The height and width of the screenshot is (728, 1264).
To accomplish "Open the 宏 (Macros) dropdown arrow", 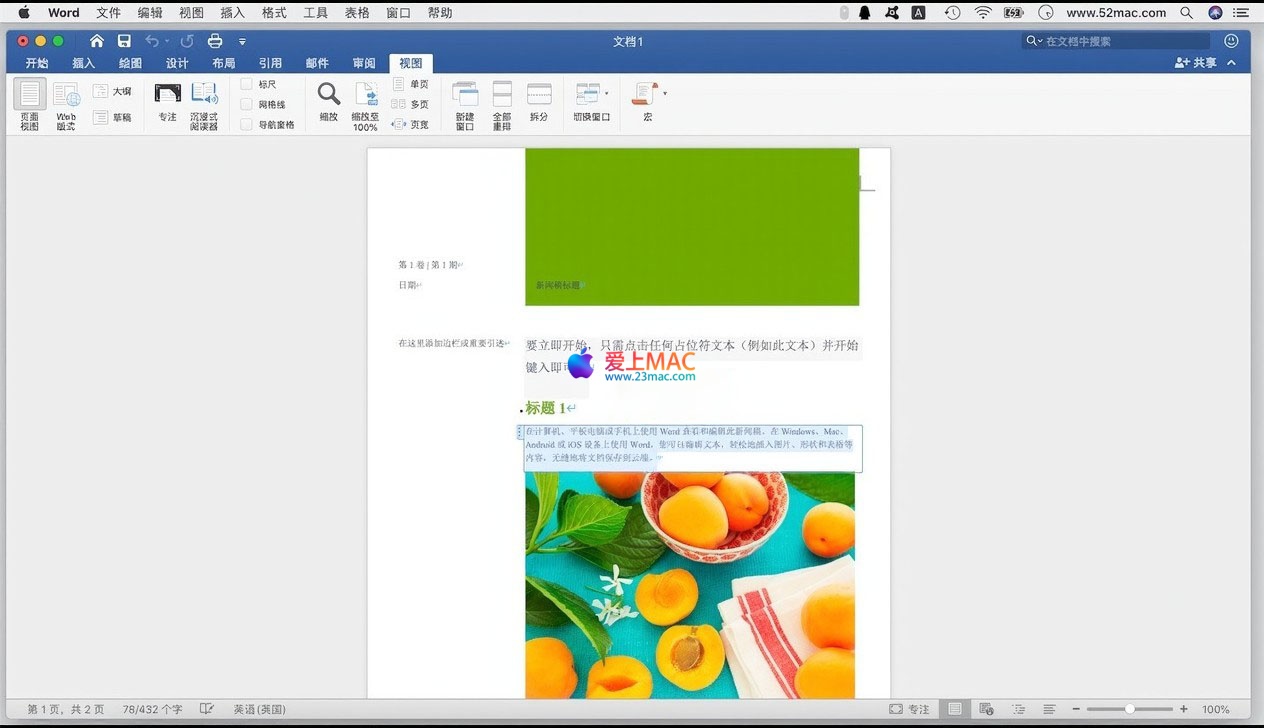I will click(664, 94).
